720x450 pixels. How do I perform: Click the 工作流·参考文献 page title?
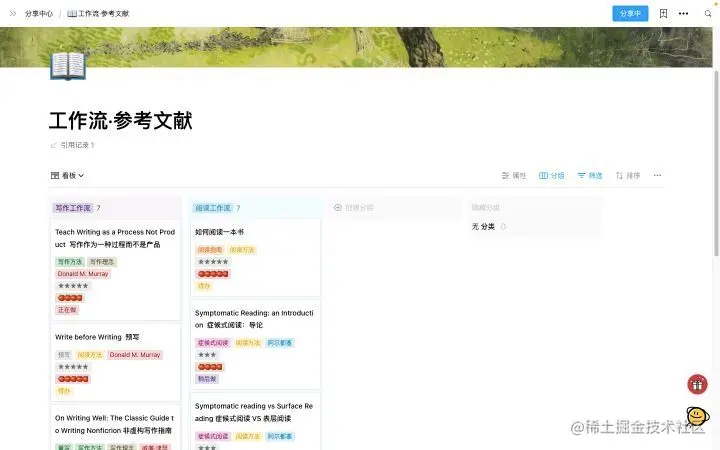[x=121, y=121]
